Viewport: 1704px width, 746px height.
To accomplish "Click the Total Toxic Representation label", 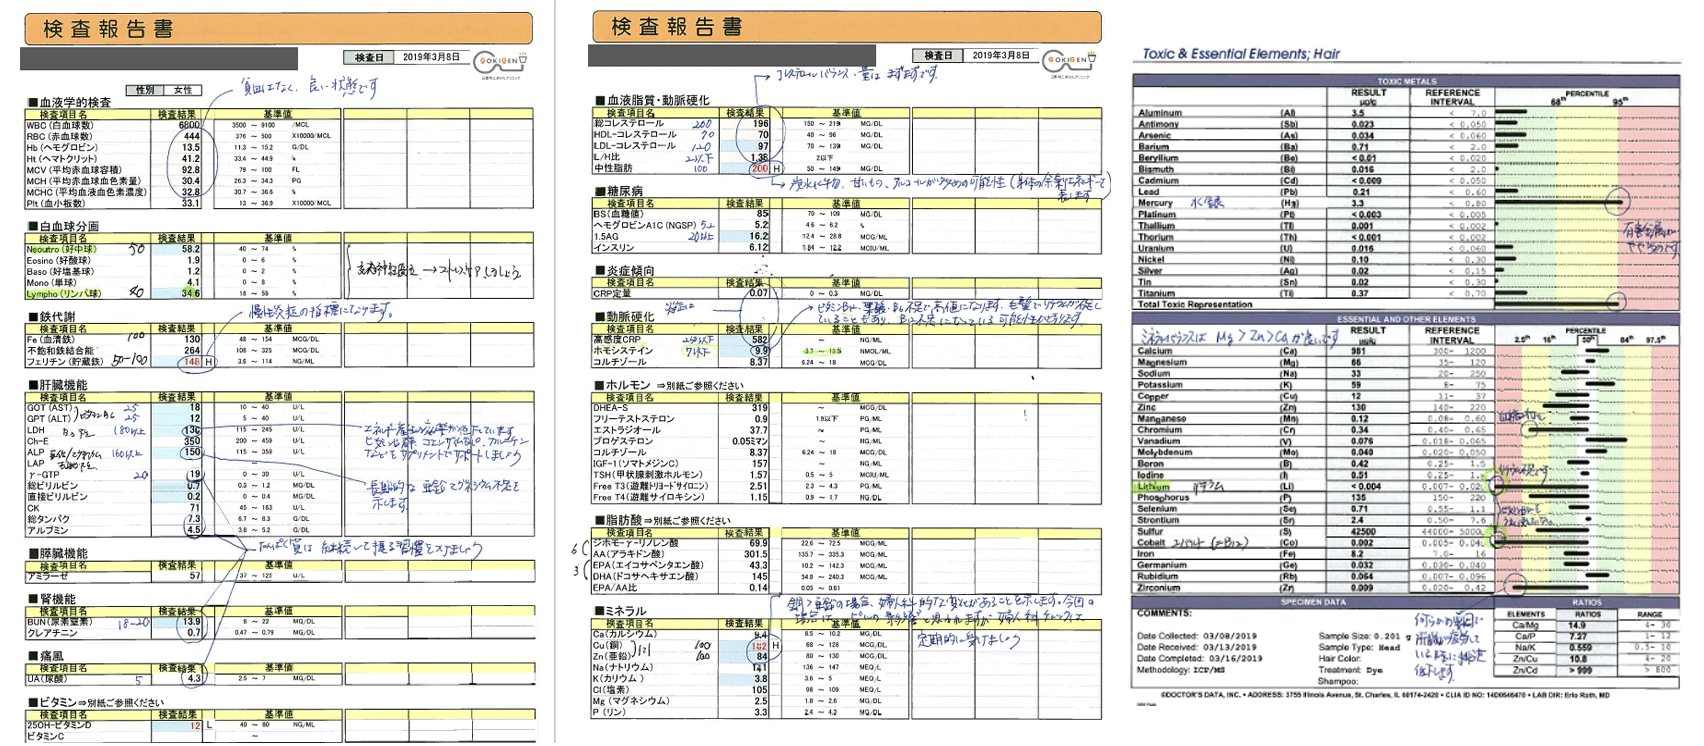I will coord(1194,304).
